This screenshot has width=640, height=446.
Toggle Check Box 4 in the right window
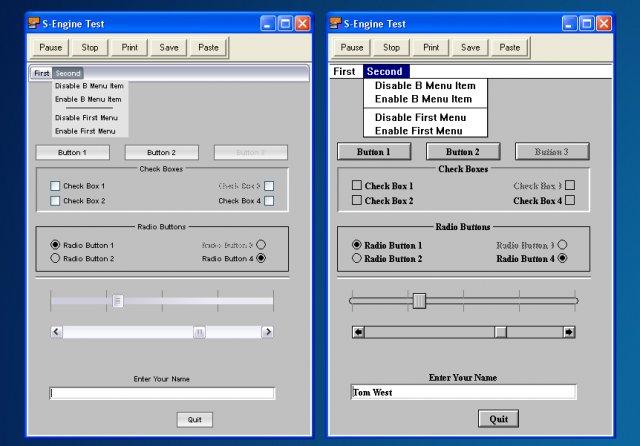570,200
